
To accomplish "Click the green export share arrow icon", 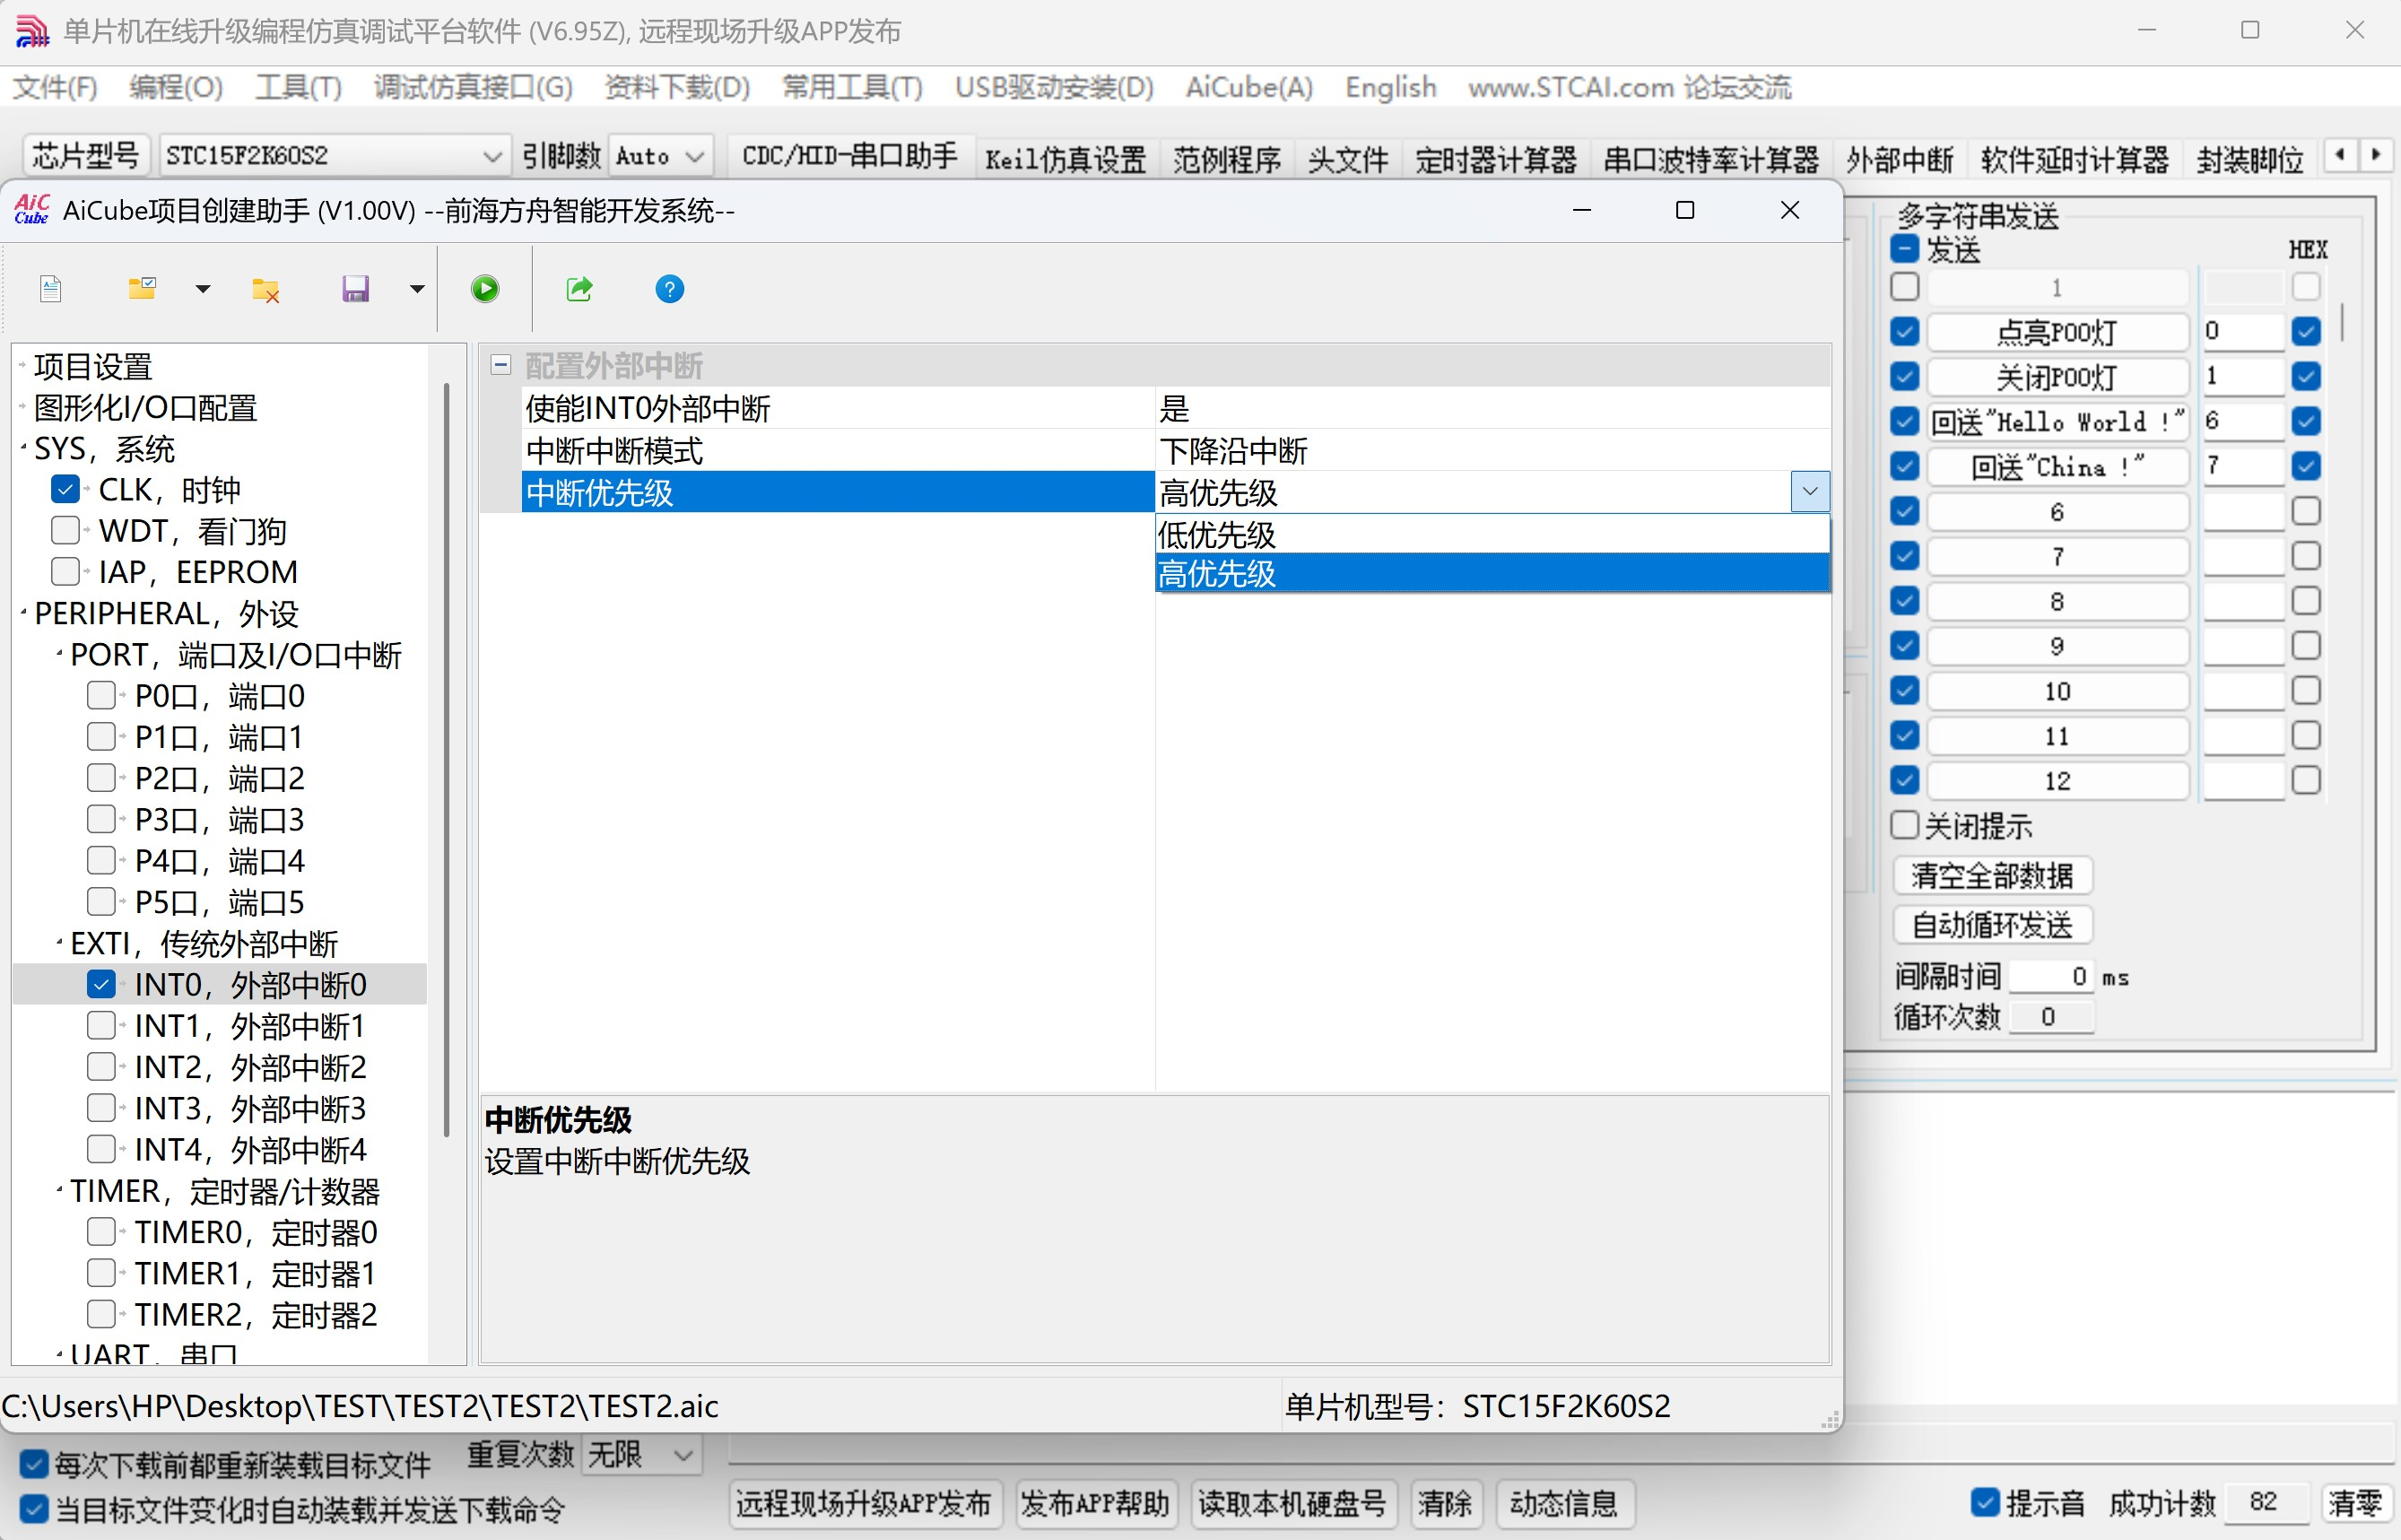I will pos(579,290).
